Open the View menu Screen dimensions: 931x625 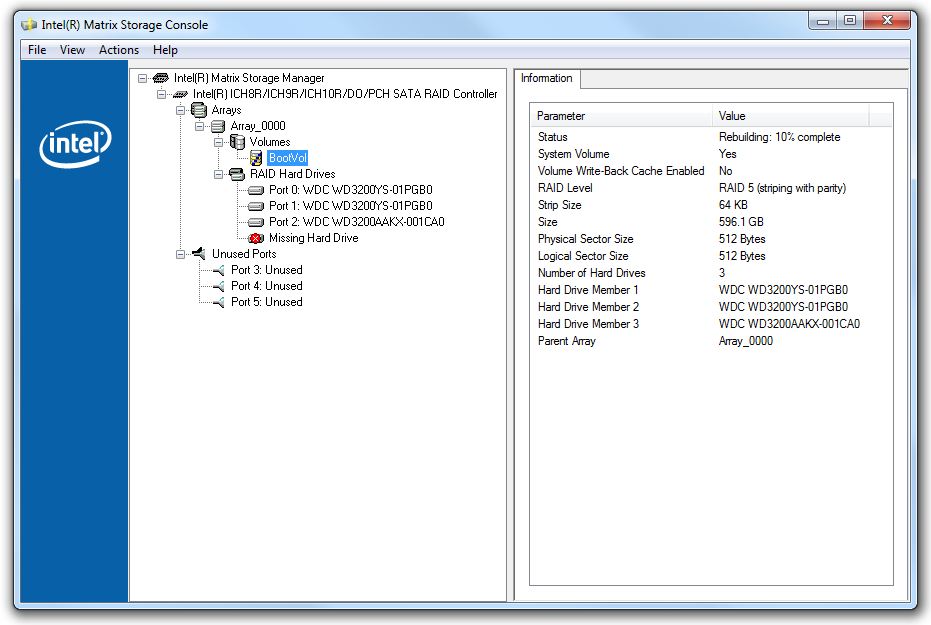tap(72, 50)
